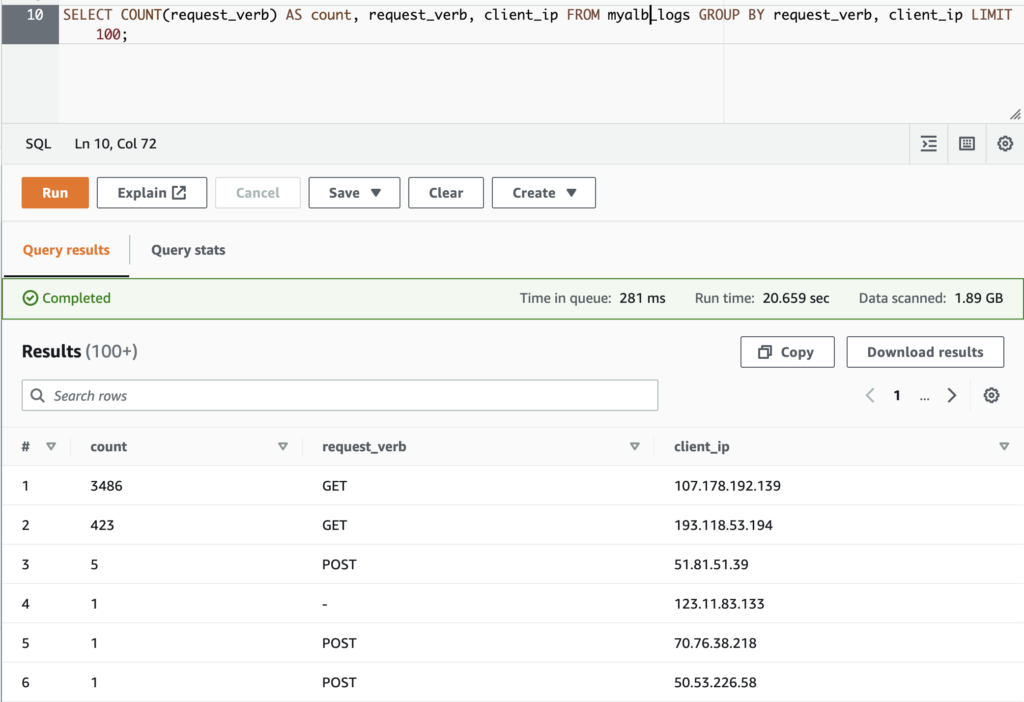This screenshot has width=1024, height=702.
Task: Download the query results
Action: pyautogui.click(x=925, y=351)
